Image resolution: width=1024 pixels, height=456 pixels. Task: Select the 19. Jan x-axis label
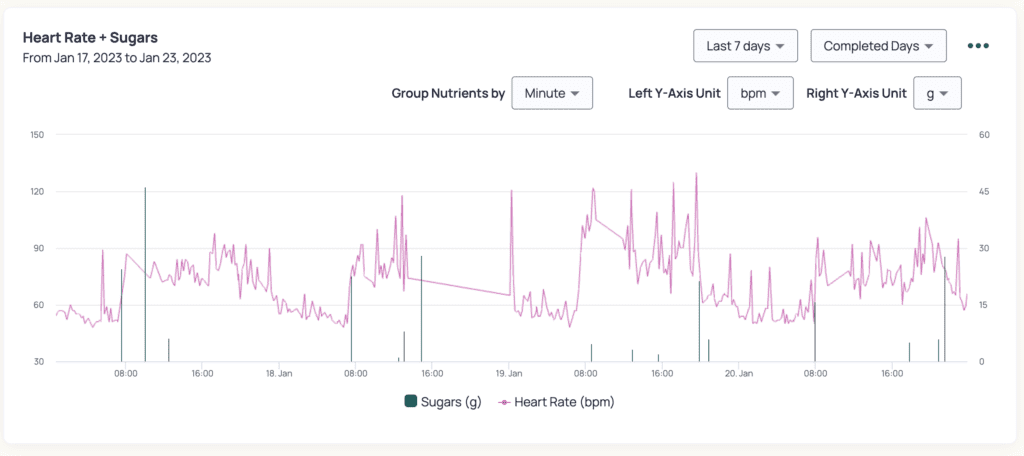point(509,373)
